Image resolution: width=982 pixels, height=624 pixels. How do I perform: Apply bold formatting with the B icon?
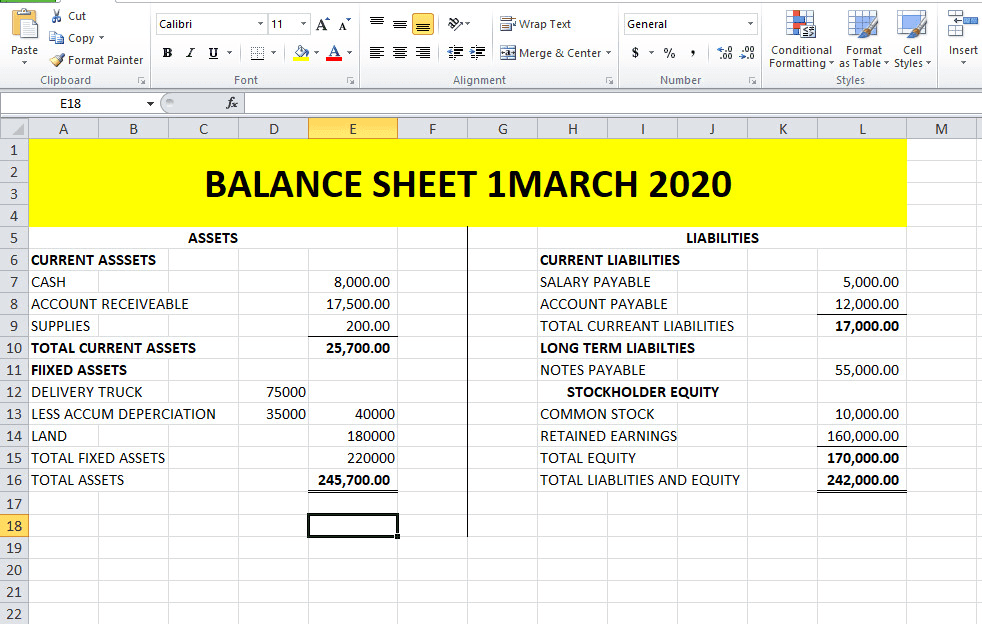click(x=167, y=52)
